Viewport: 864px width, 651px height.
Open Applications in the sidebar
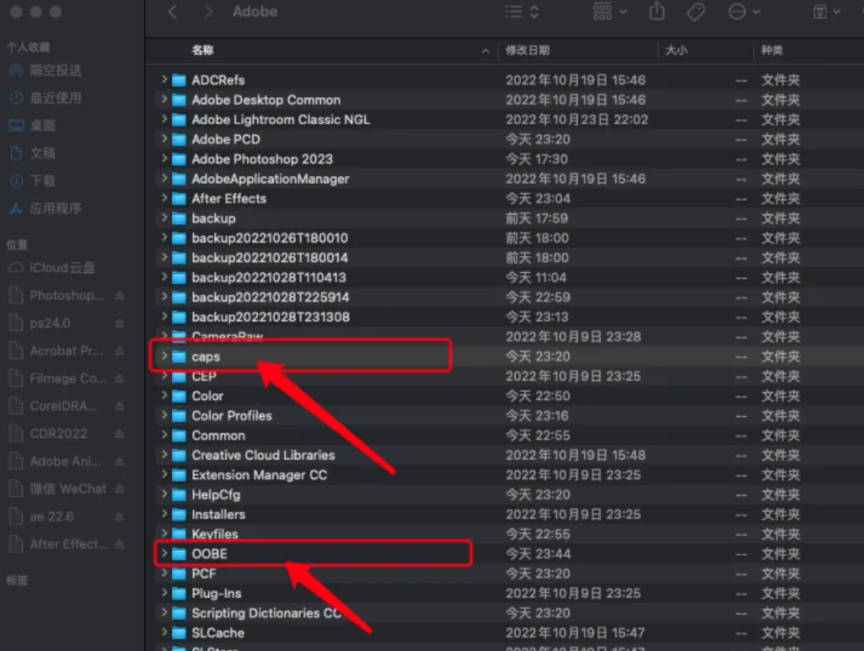(45, 208)
